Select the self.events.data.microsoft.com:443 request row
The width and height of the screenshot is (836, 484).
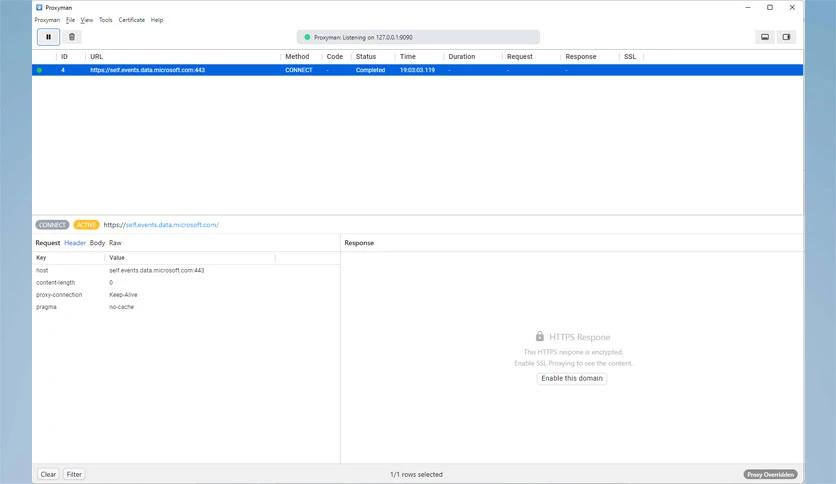pos(417,70)
